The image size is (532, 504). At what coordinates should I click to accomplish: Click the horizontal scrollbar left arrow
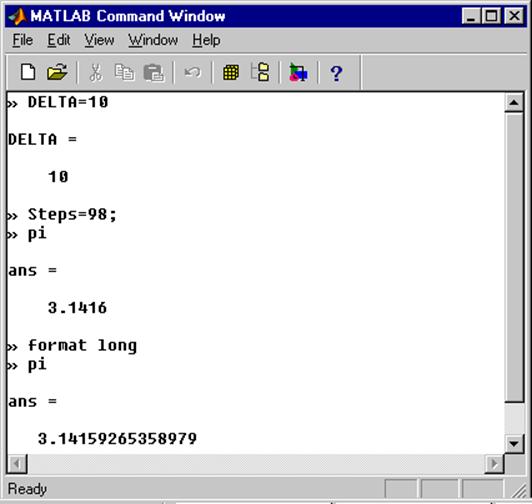17,463
